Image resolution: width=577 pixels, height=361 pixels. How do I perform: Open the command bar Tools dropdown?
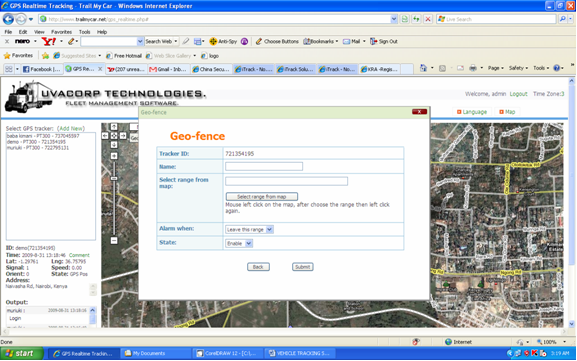click(x=541, y=68)
